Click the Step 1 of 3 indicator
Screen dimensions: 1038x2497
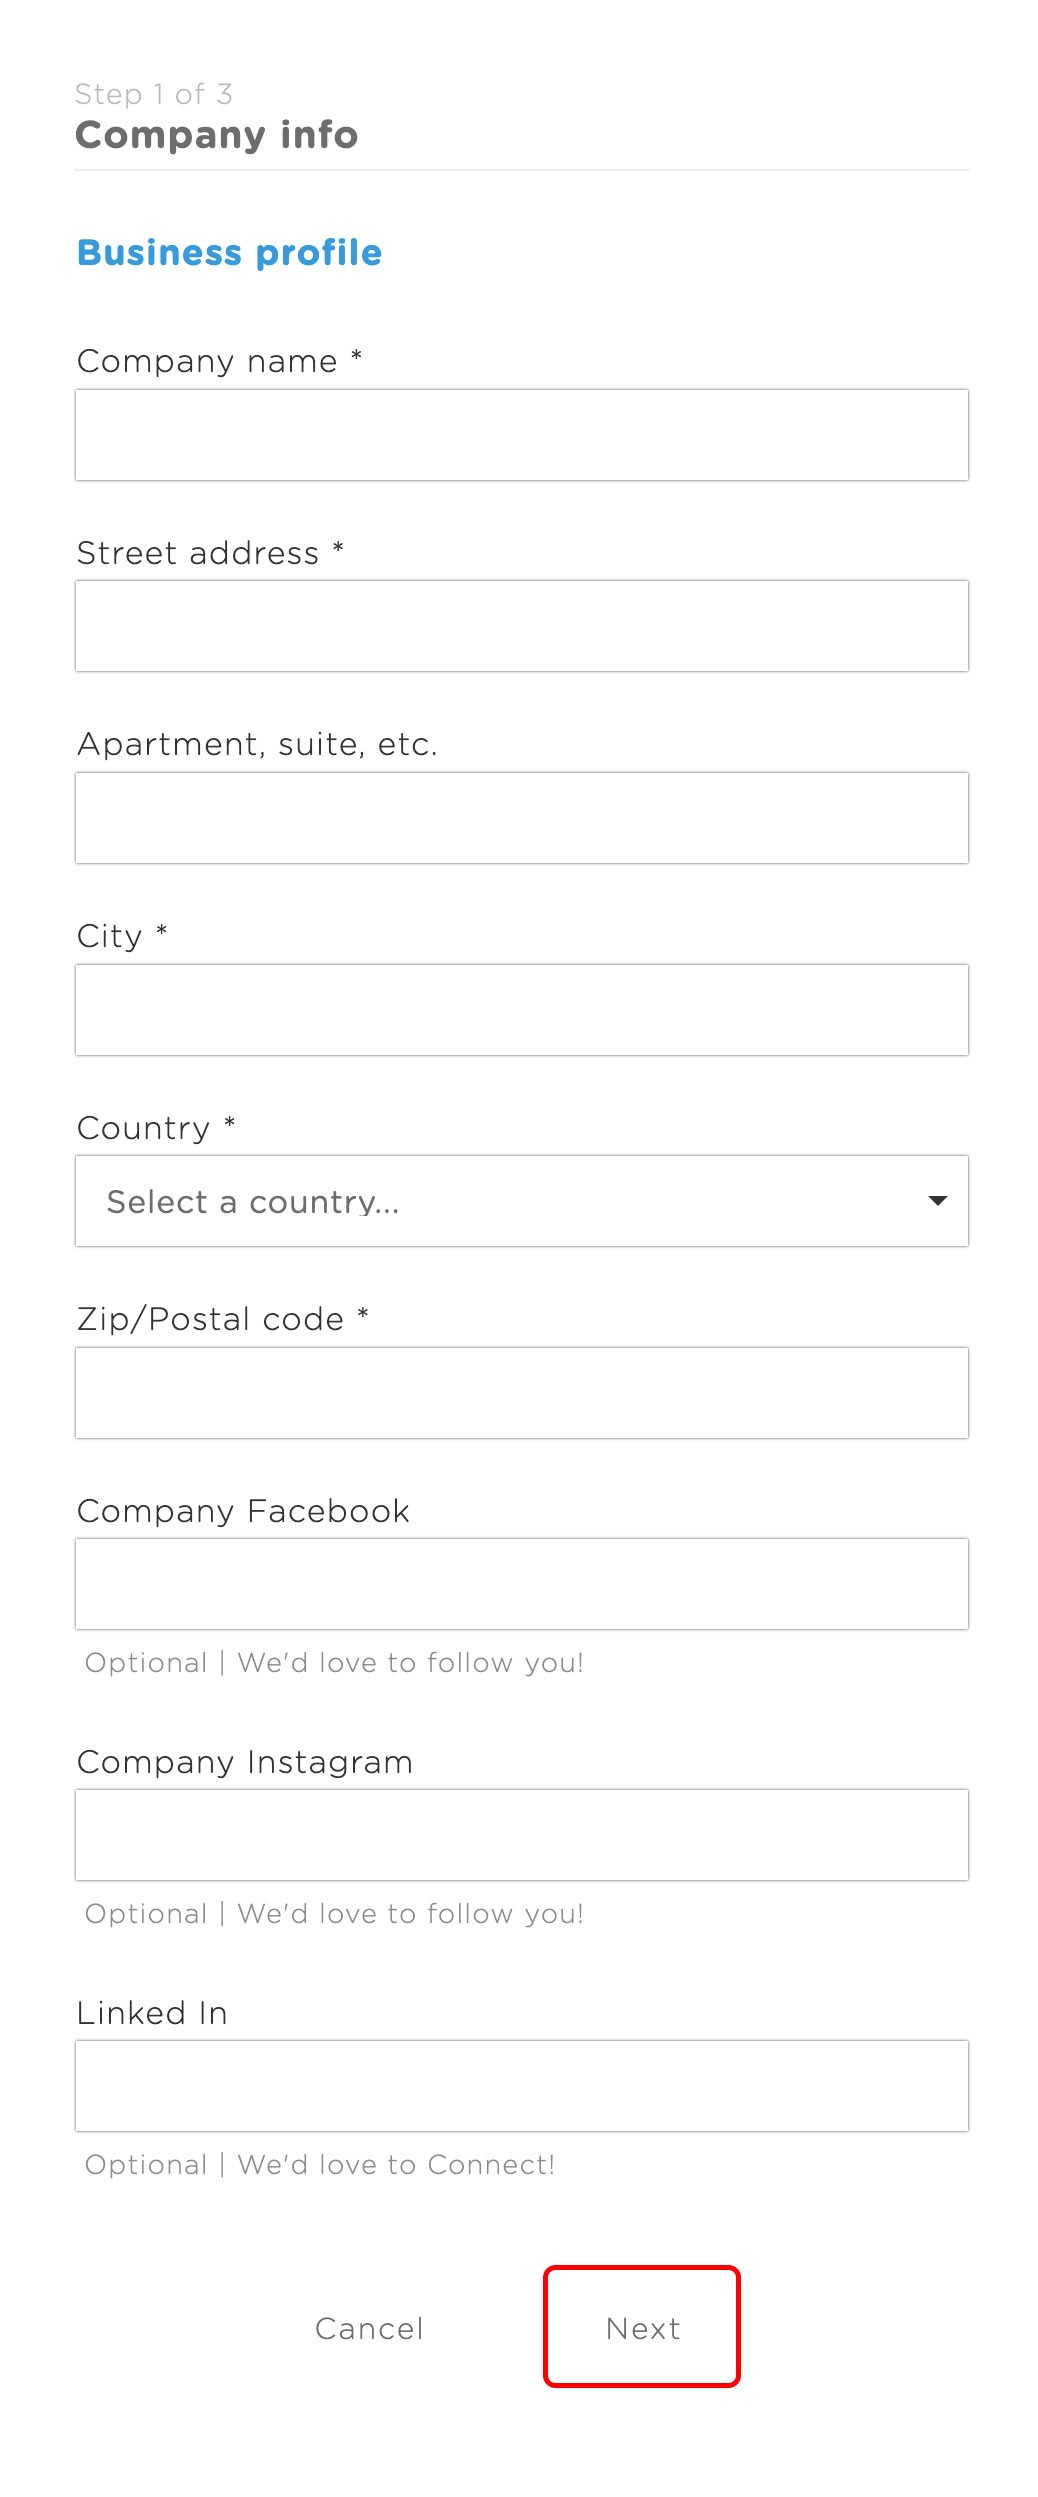(154, 94)
